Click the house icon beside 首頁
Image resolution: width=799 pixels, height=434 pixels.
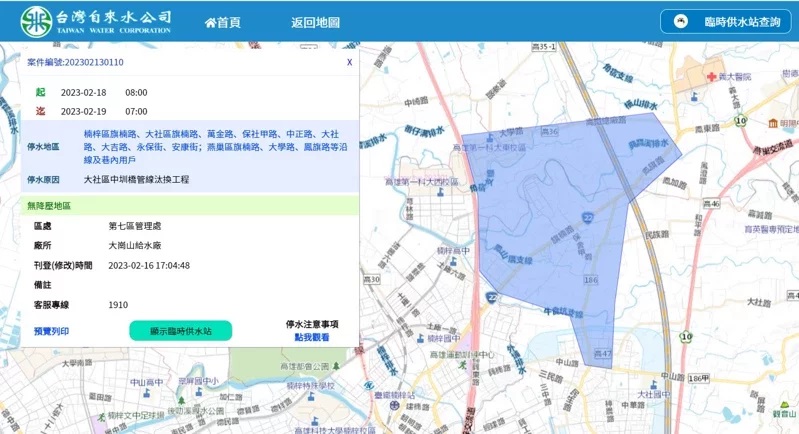click(210, 22)
